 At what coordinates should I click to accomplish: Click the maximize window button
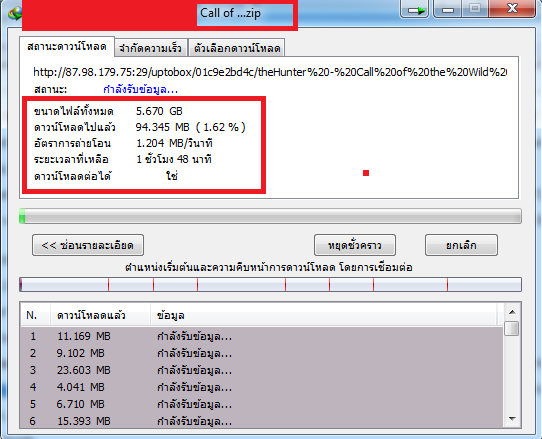(x=475, y=9)
